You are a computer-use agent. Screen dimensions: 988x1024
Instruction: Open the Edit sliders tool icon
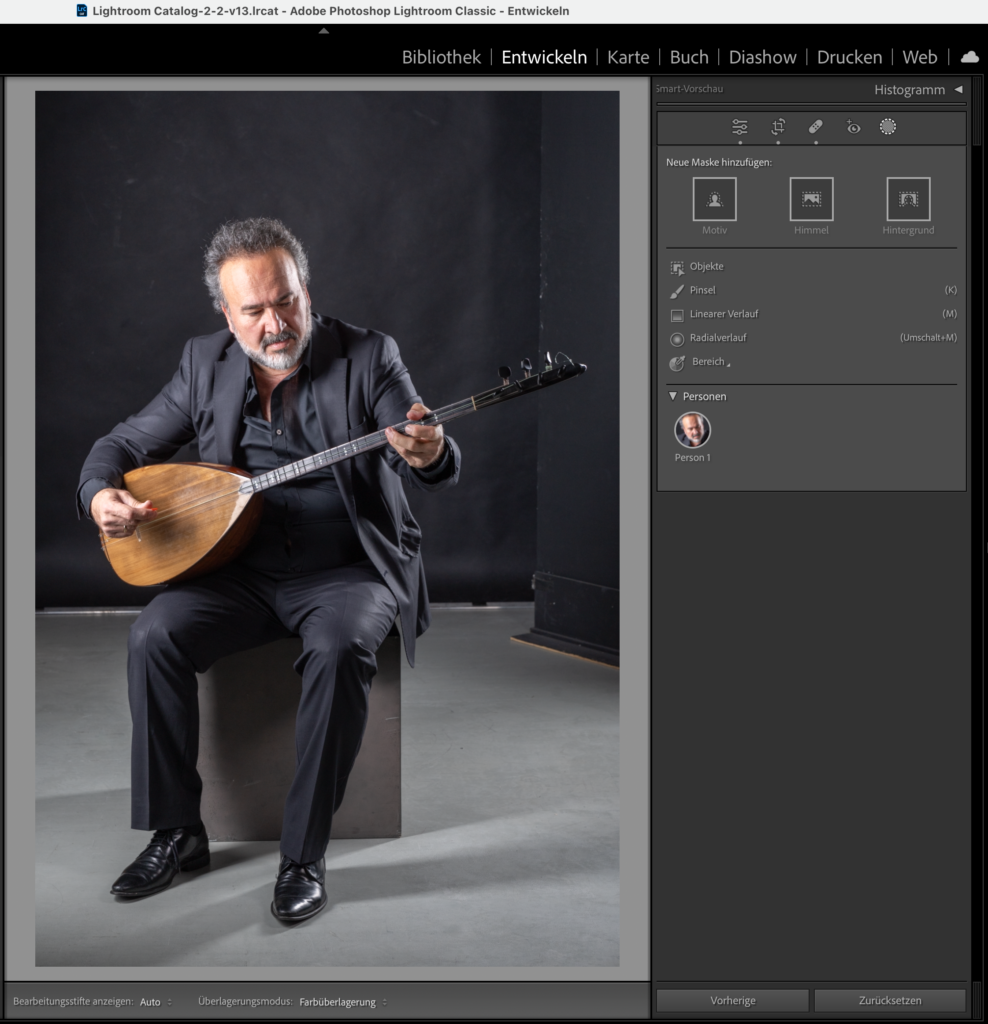(x=740, y=127)
